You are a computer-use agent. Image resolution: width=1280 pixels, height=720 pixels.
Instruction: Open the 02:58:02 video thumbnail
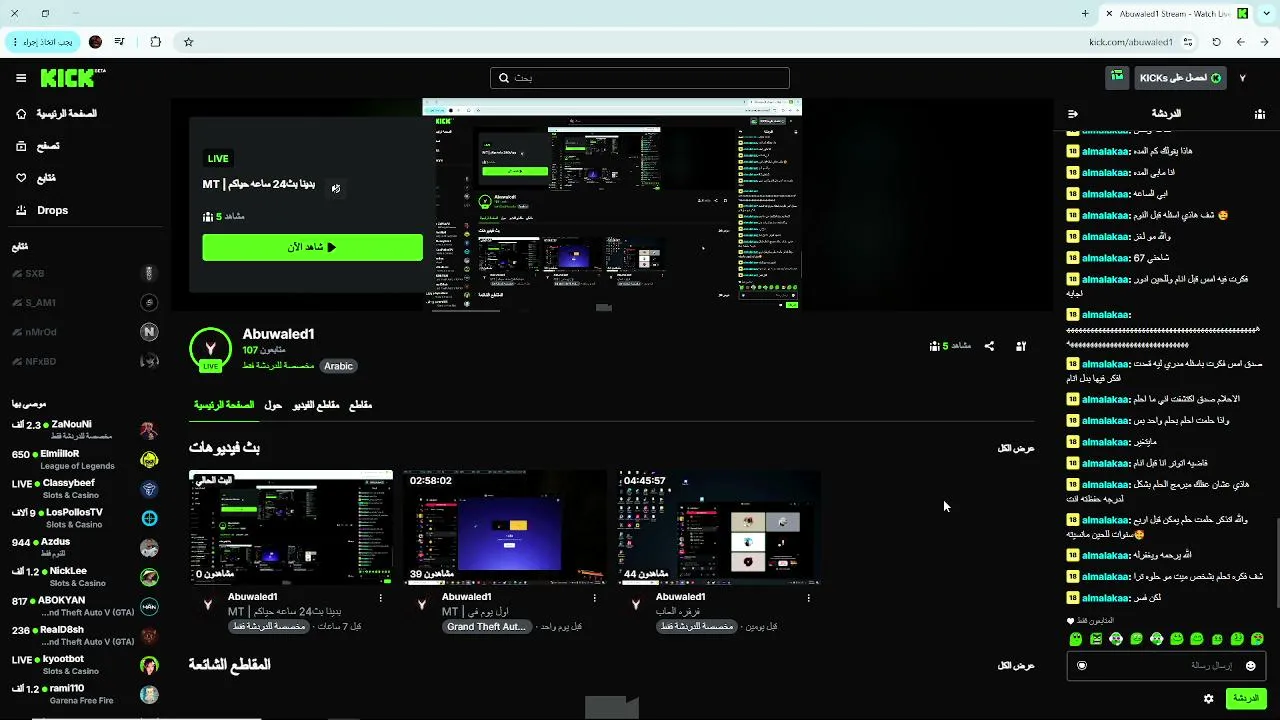coord(505,527)
